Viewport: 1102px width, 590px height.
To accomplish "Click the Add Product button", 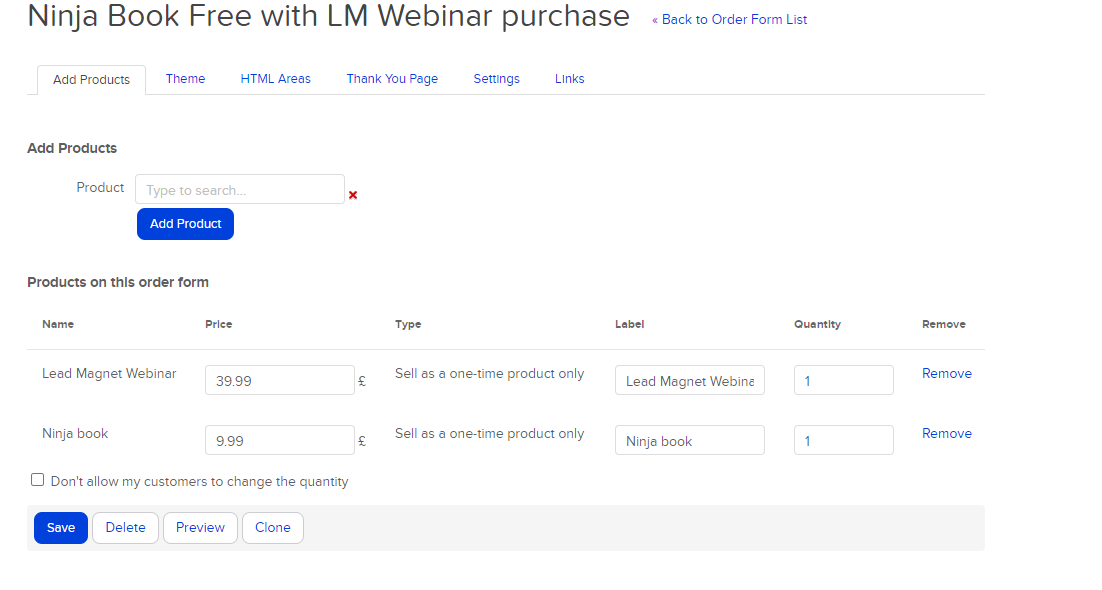I will coord(186,224).
